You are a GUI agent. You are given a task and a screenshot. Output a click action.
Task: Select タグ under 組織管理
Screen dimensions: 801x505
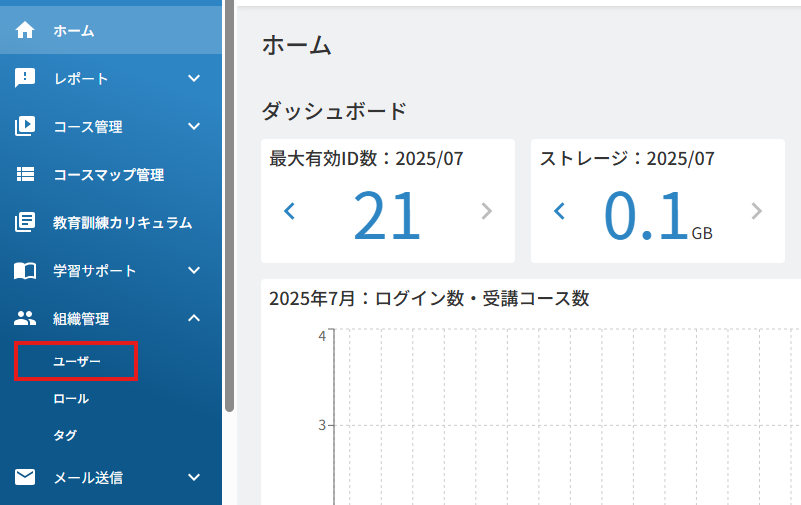[65, 435]
